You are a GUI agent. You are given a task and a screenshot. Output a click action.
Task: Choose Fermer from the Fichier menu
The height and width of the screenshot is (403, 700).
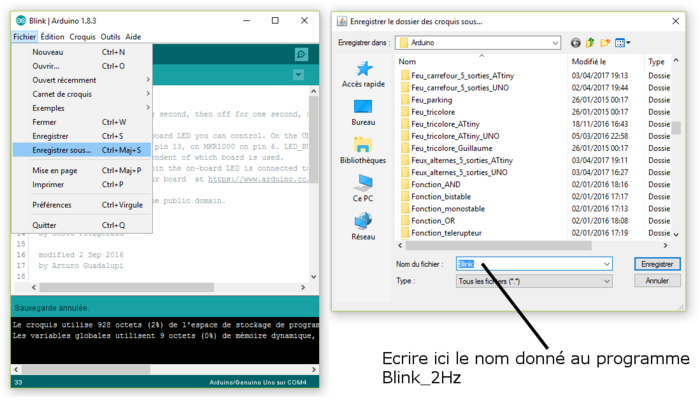tap(82, 122)
